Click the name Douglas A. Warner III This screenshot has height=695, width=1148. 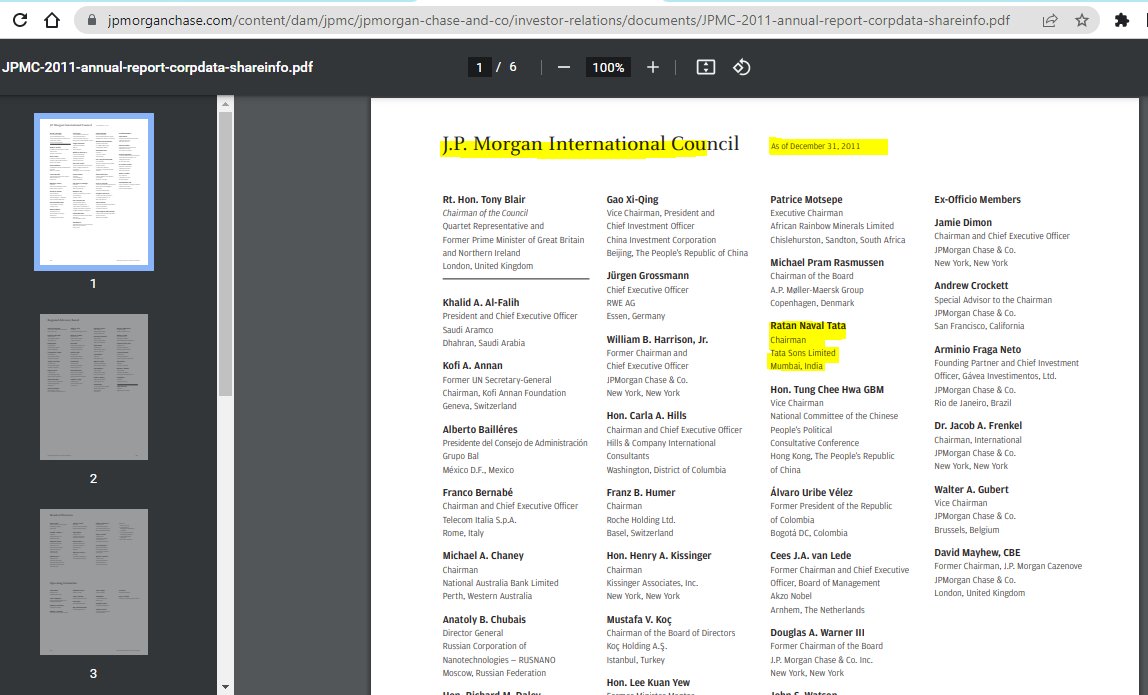817,633
